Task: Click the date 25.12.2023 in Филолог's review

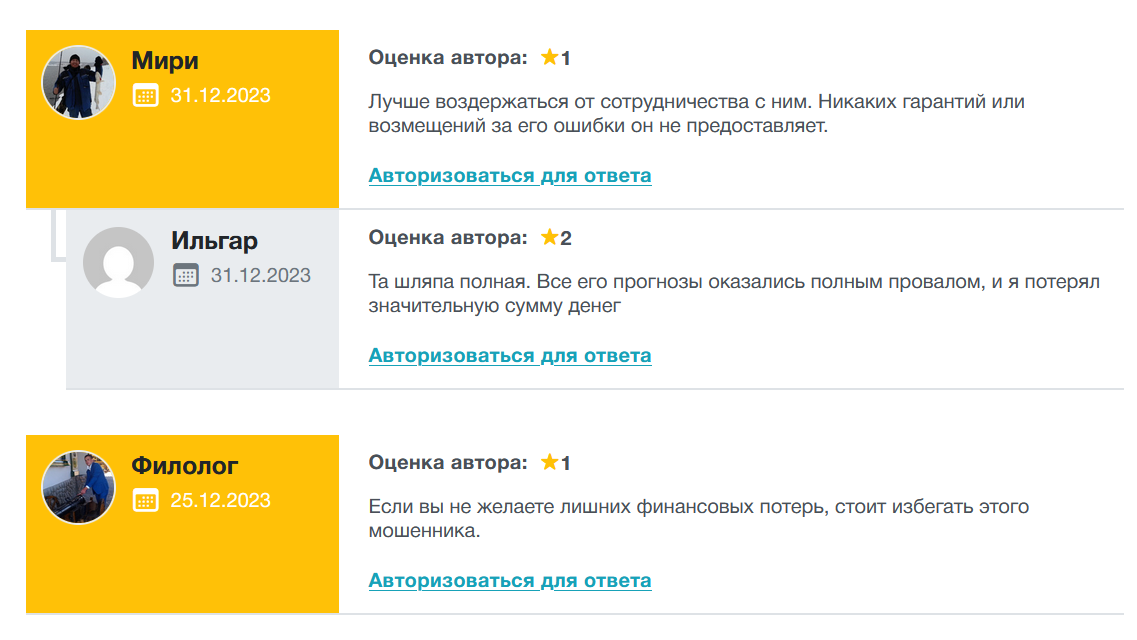Action: point(220,500)
